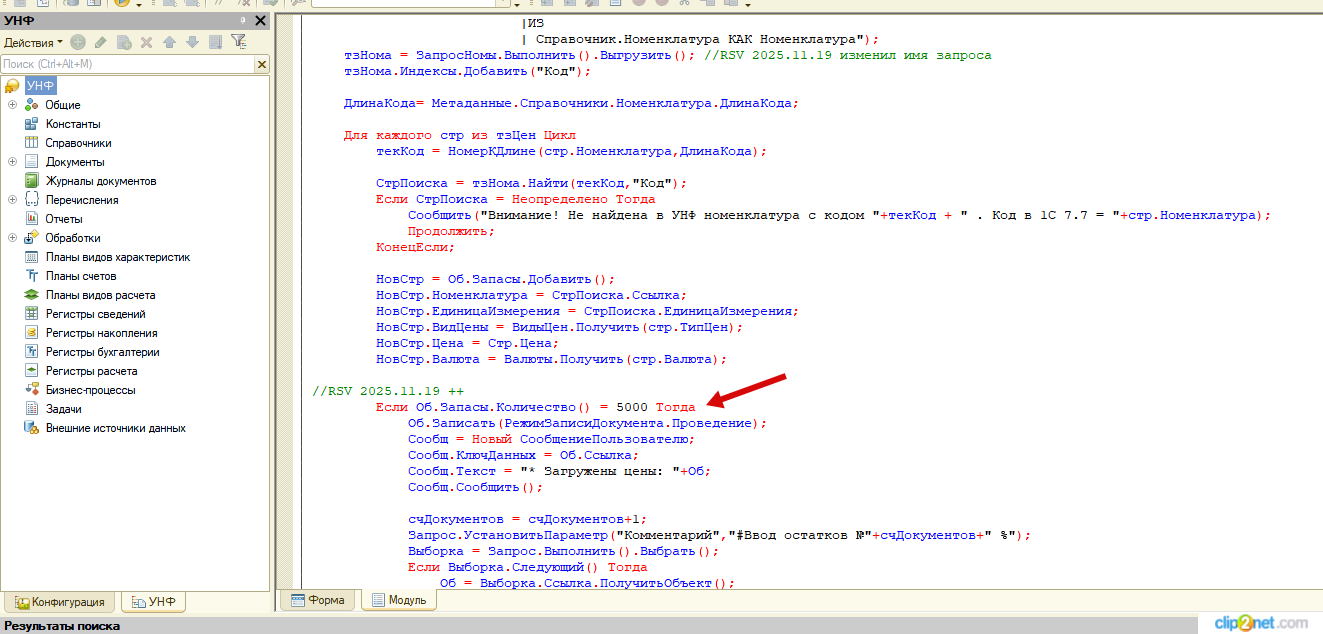Screen dimensions: 1323x634
Task: Select Отчеты in the configuration tree
Action: 64,219
